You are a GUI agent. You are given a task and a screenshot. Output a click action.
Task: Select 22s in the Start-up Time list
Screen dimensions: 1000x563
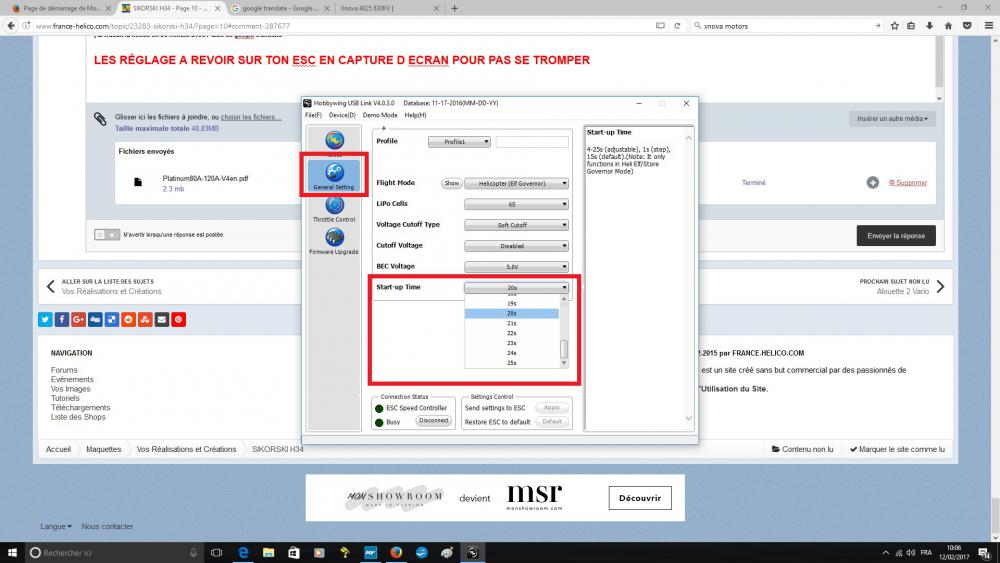(x=512, y=333)
